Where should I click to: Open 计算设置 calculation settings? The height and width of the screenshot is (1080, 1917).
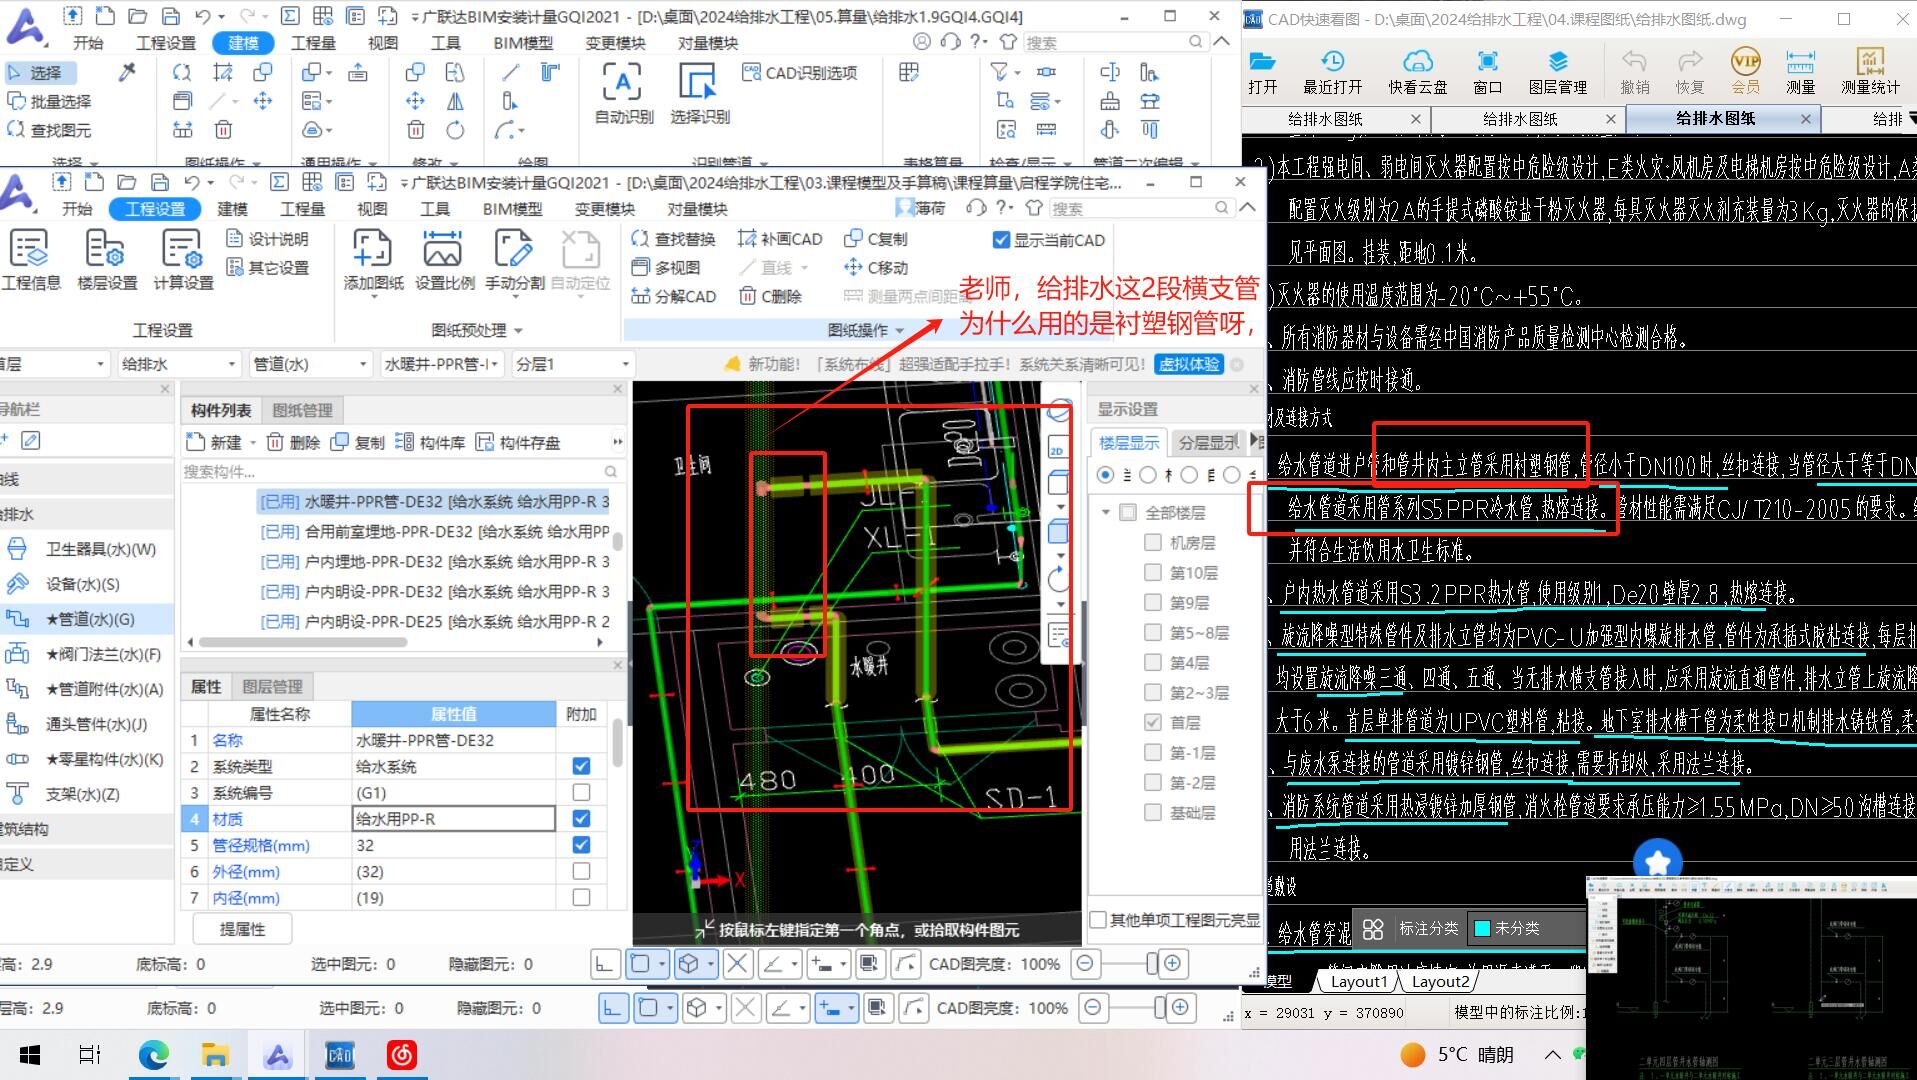tap(183, 259)
